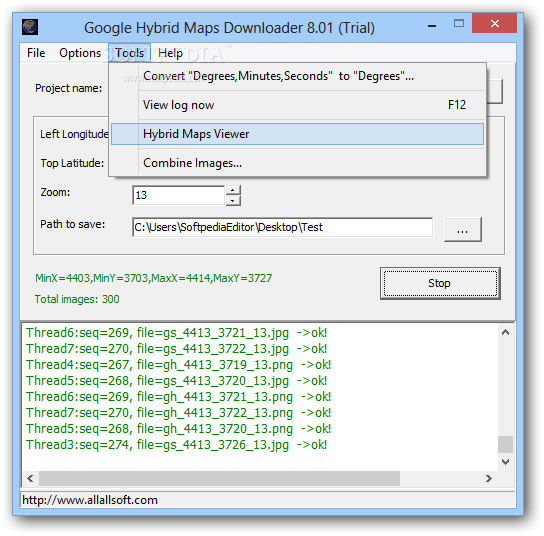Select log line Thread5 seq=268 gs jpg
Viewport: 544px width, 536px height.
click(x=177, y=381)
